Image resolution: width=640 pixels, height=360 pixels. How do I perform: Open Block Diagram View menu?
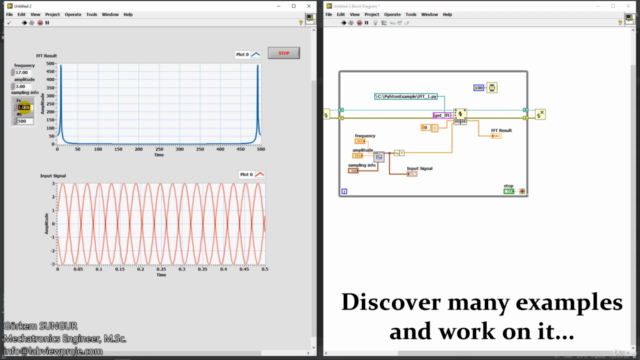(354, 14)
